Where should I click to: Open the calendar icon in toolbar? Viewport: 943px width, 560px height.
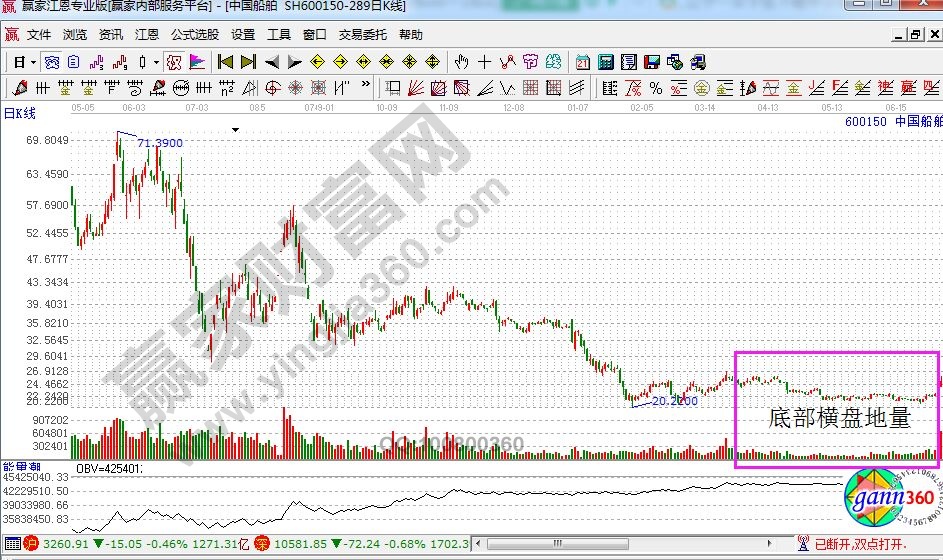coord(583,62)
